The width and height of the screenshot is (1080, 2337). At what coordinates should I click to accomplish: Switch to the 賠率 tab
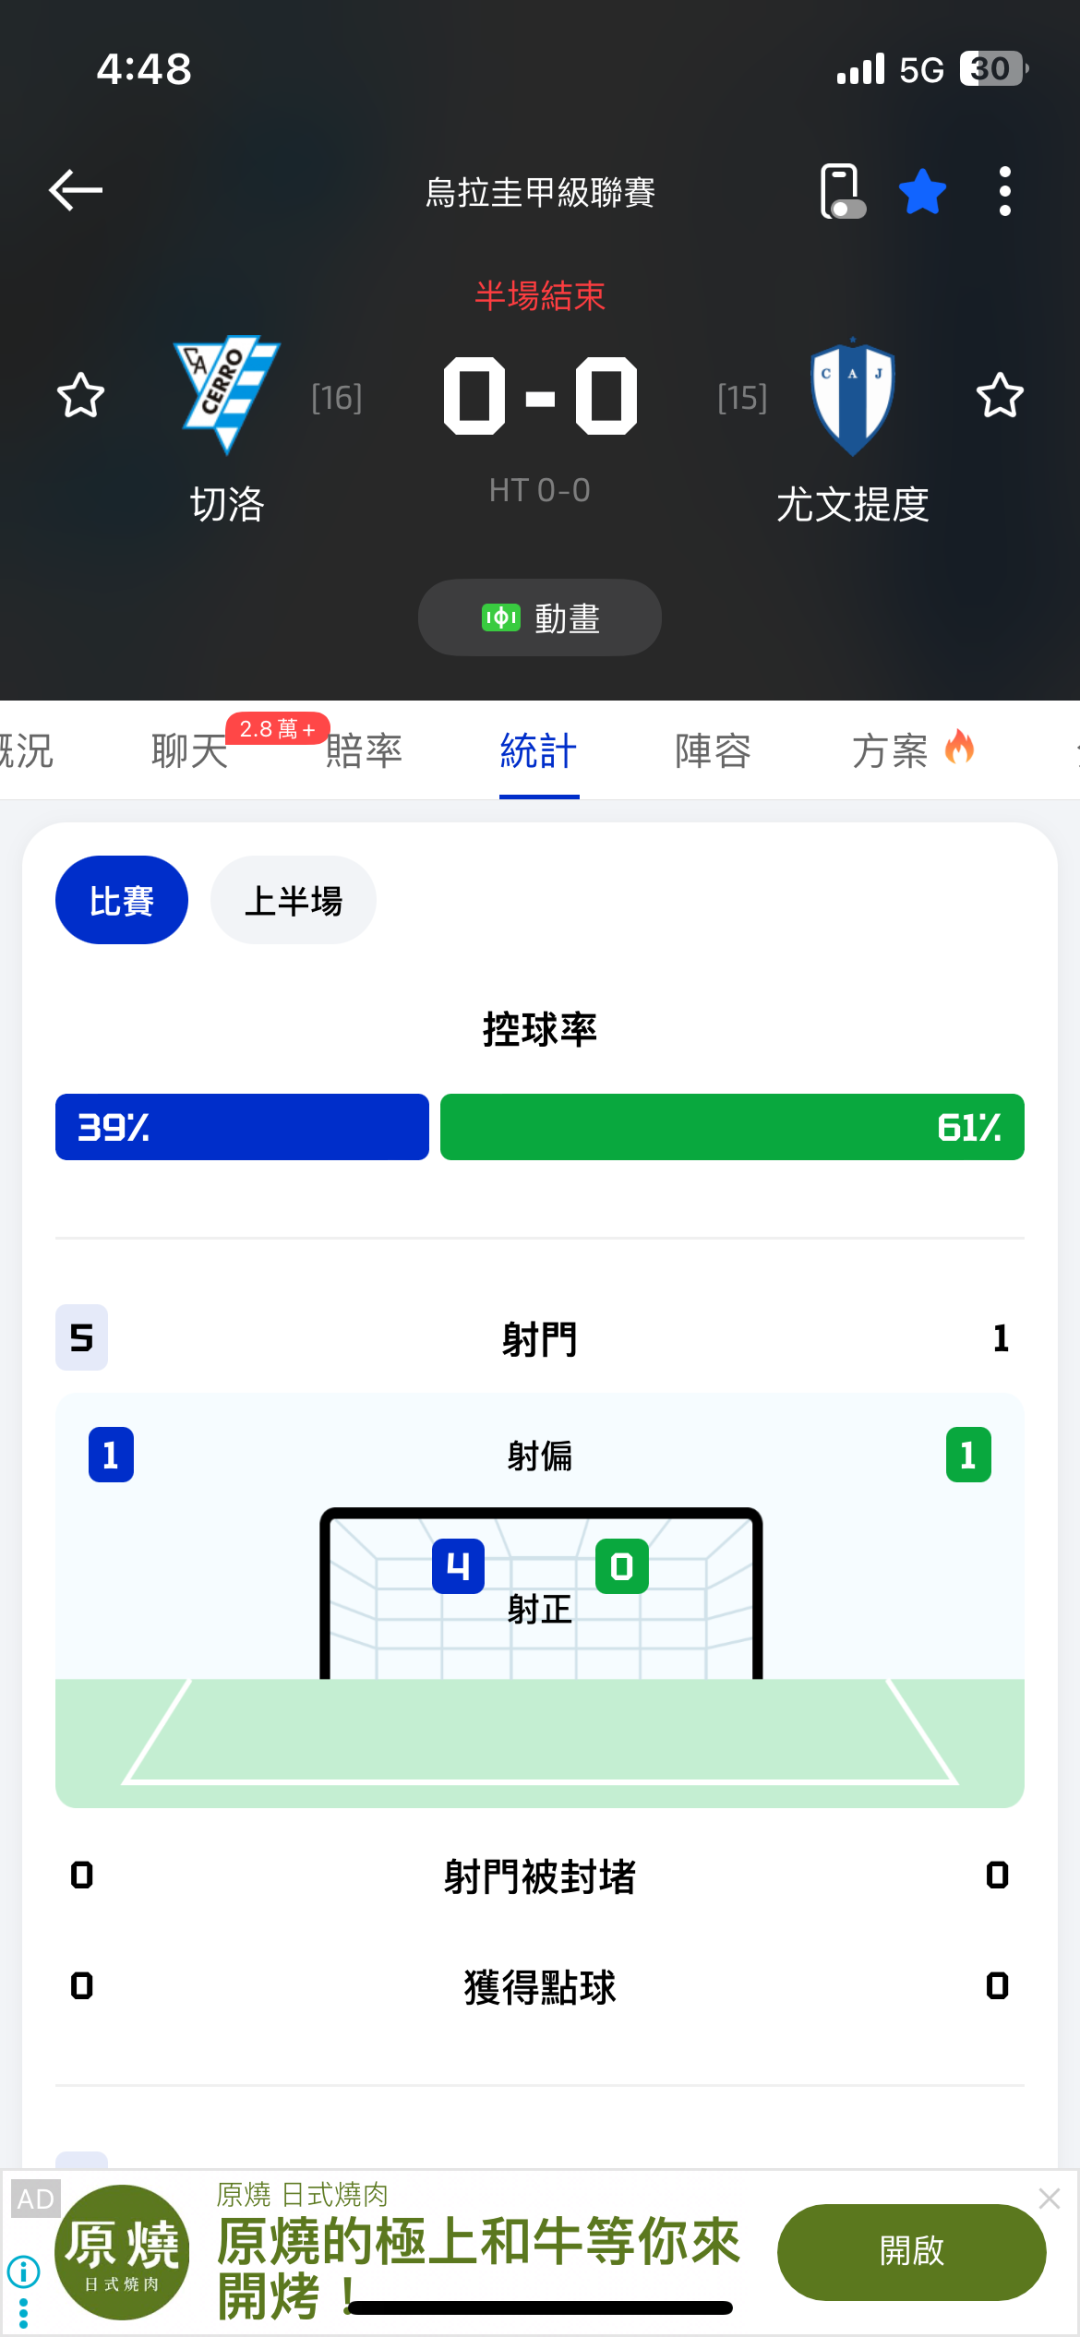click(364, 751)
